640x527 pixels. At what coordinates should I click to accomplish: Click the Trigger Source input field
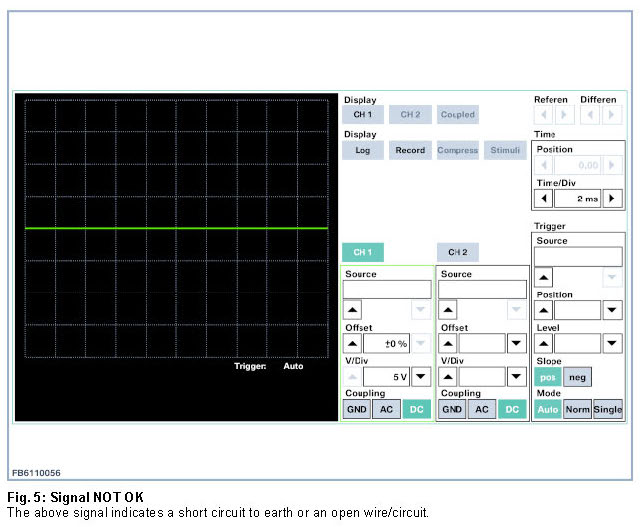[x=577, y=257]
